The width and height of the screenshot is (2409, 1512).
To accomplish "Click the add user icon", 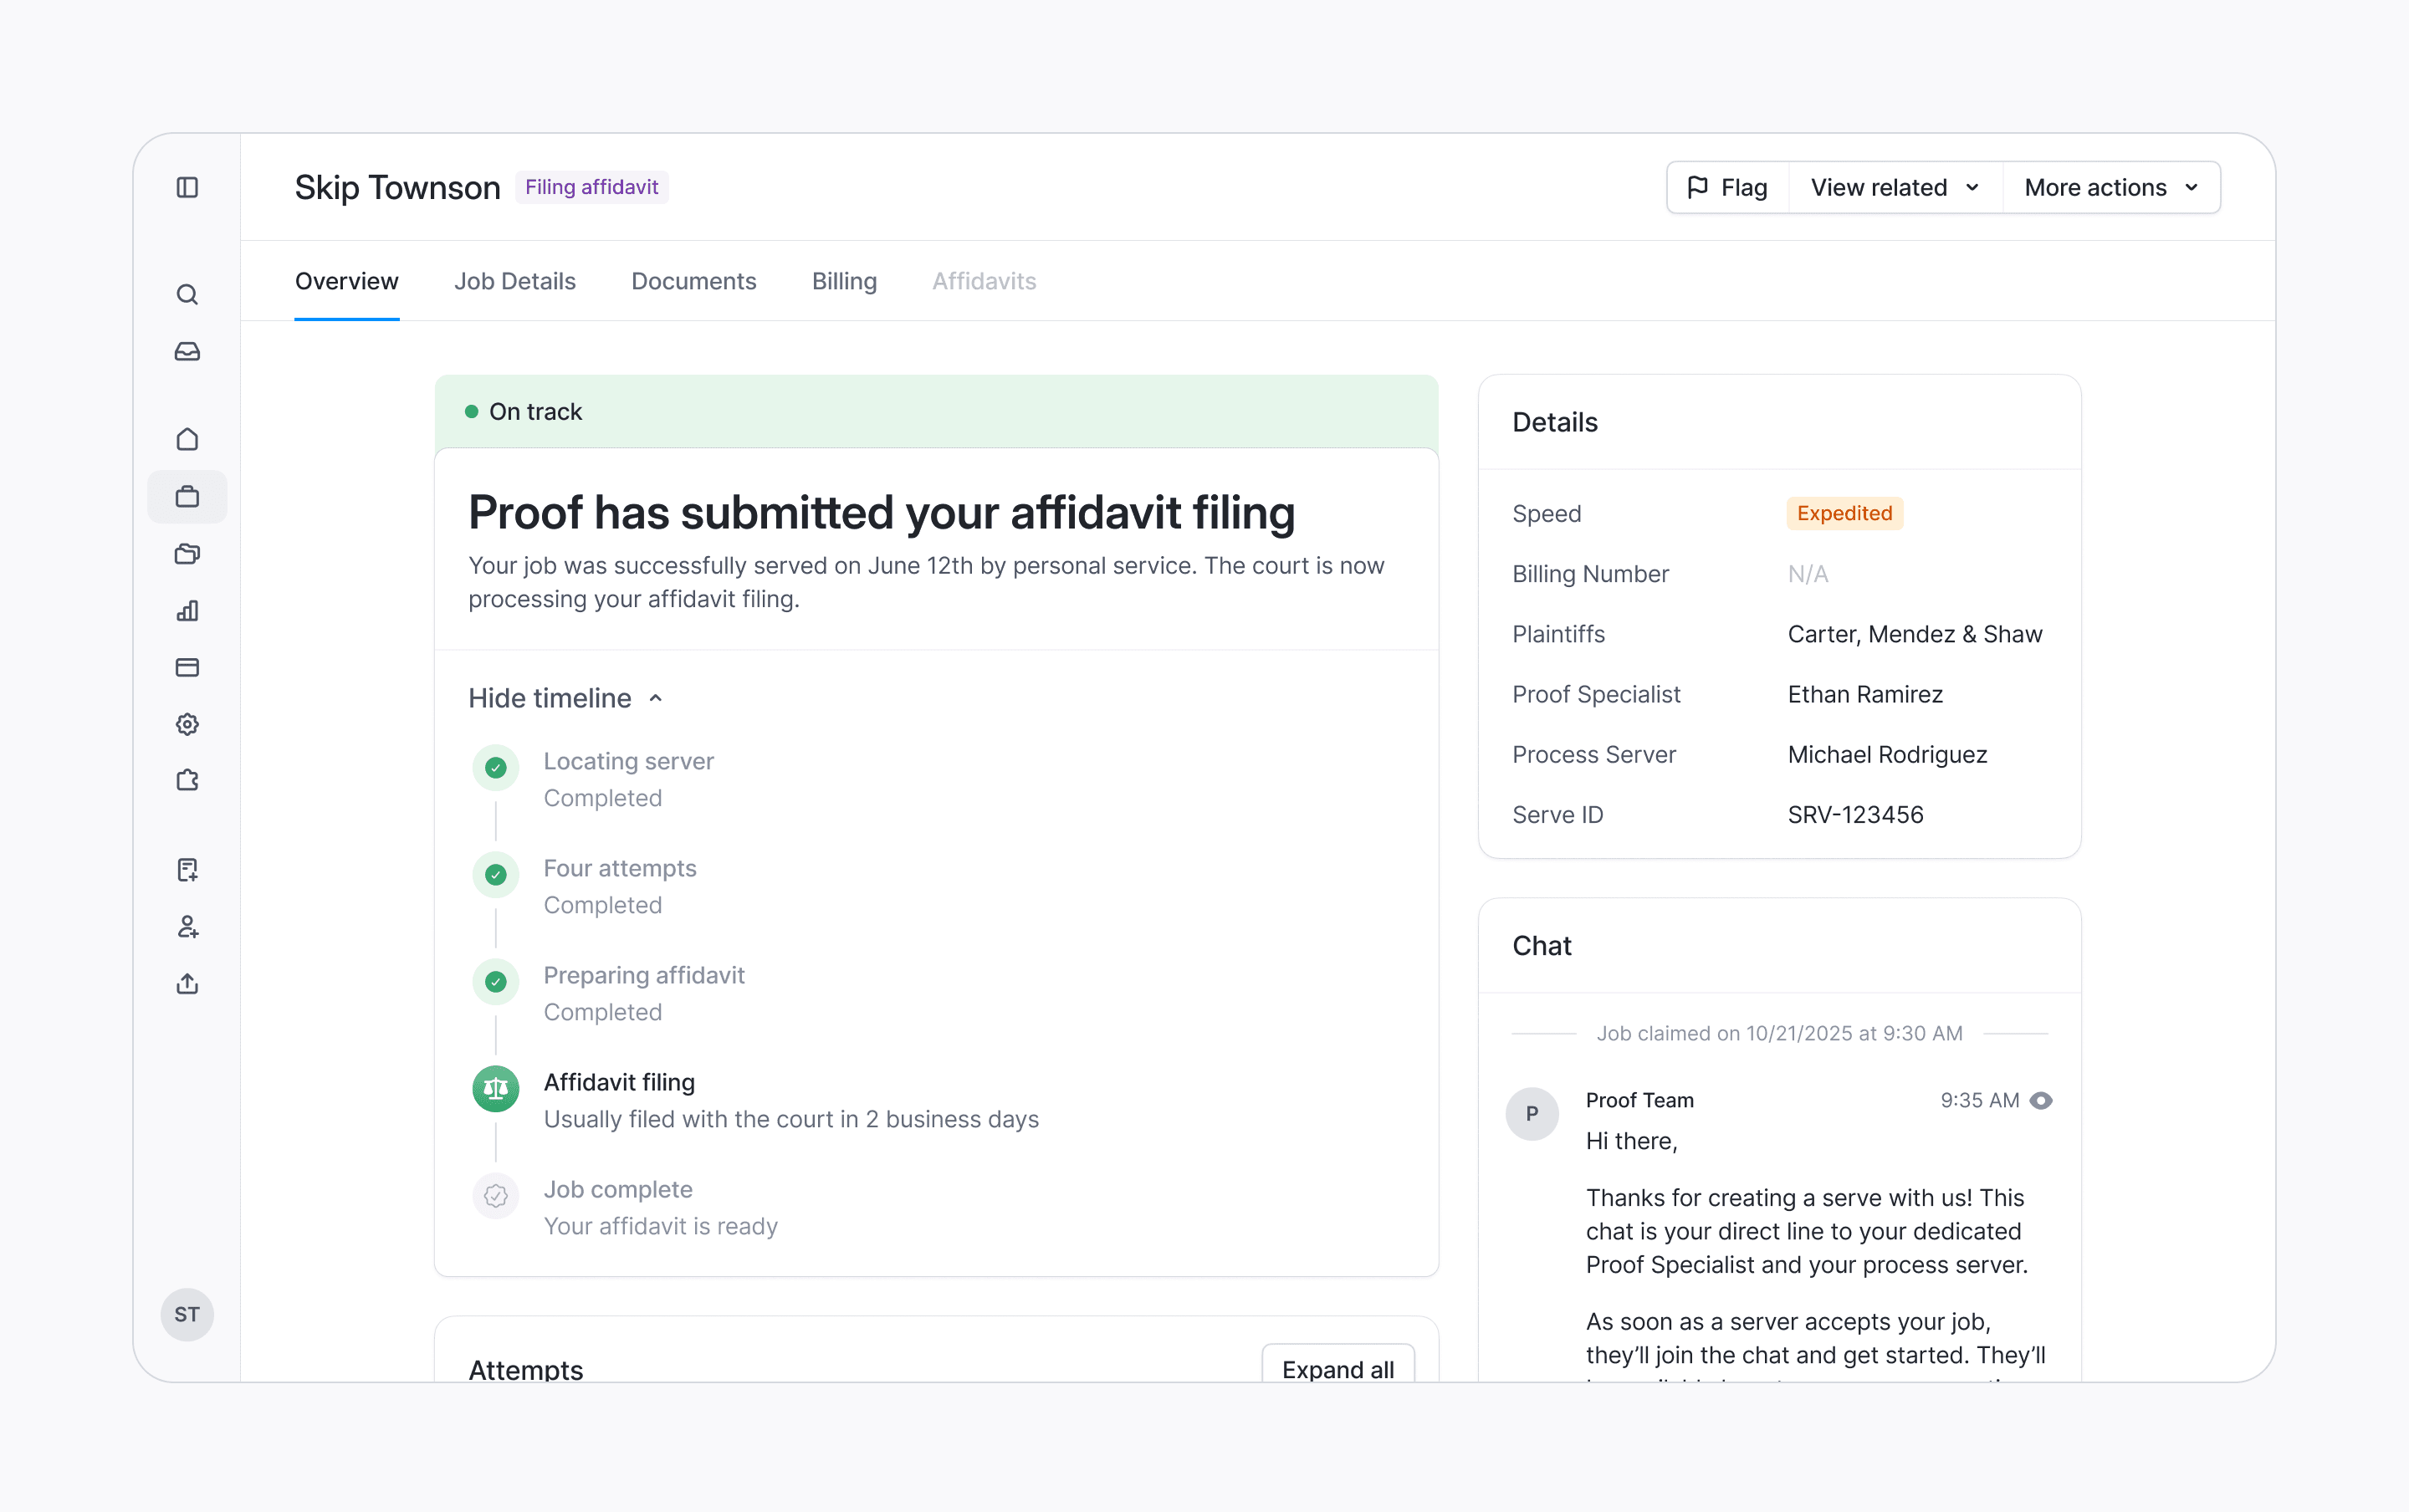I will [187, 927].
